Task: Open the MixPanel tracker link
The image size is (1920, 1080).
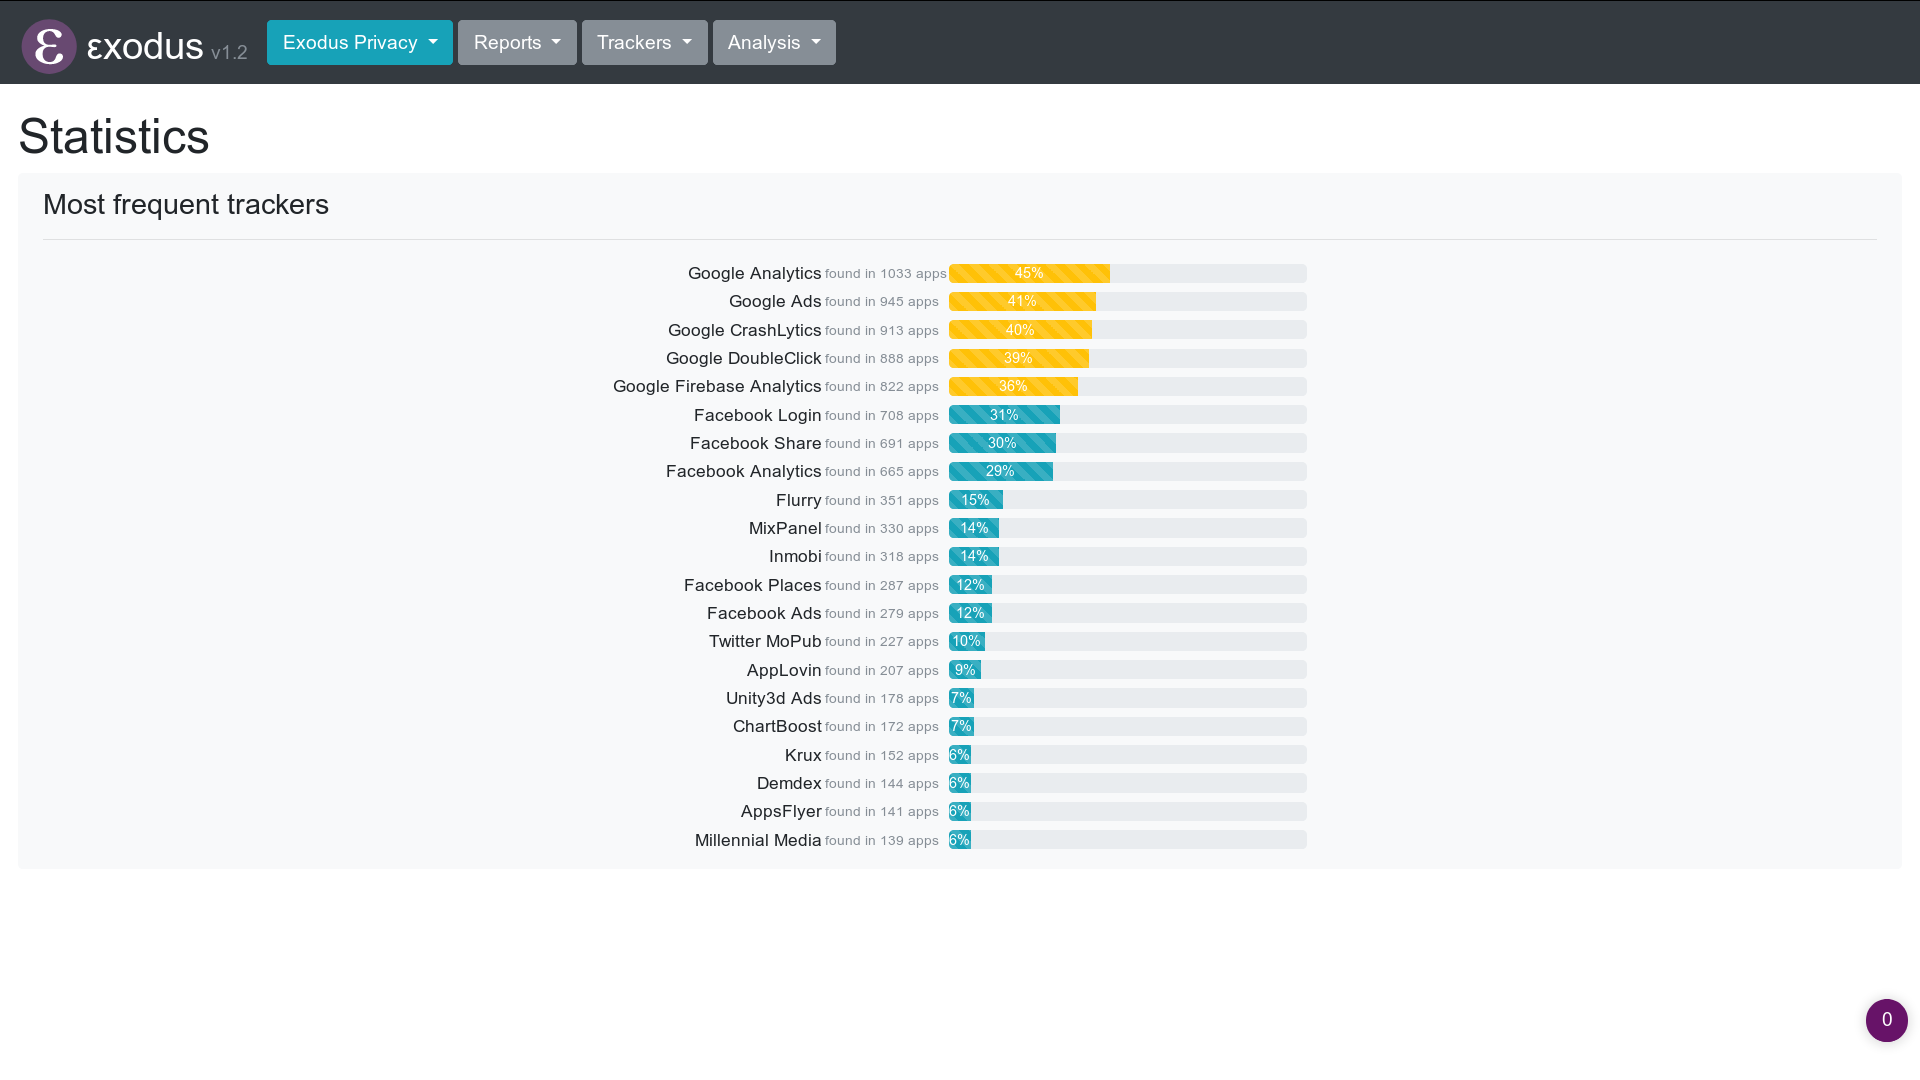Action: point(785,528)
